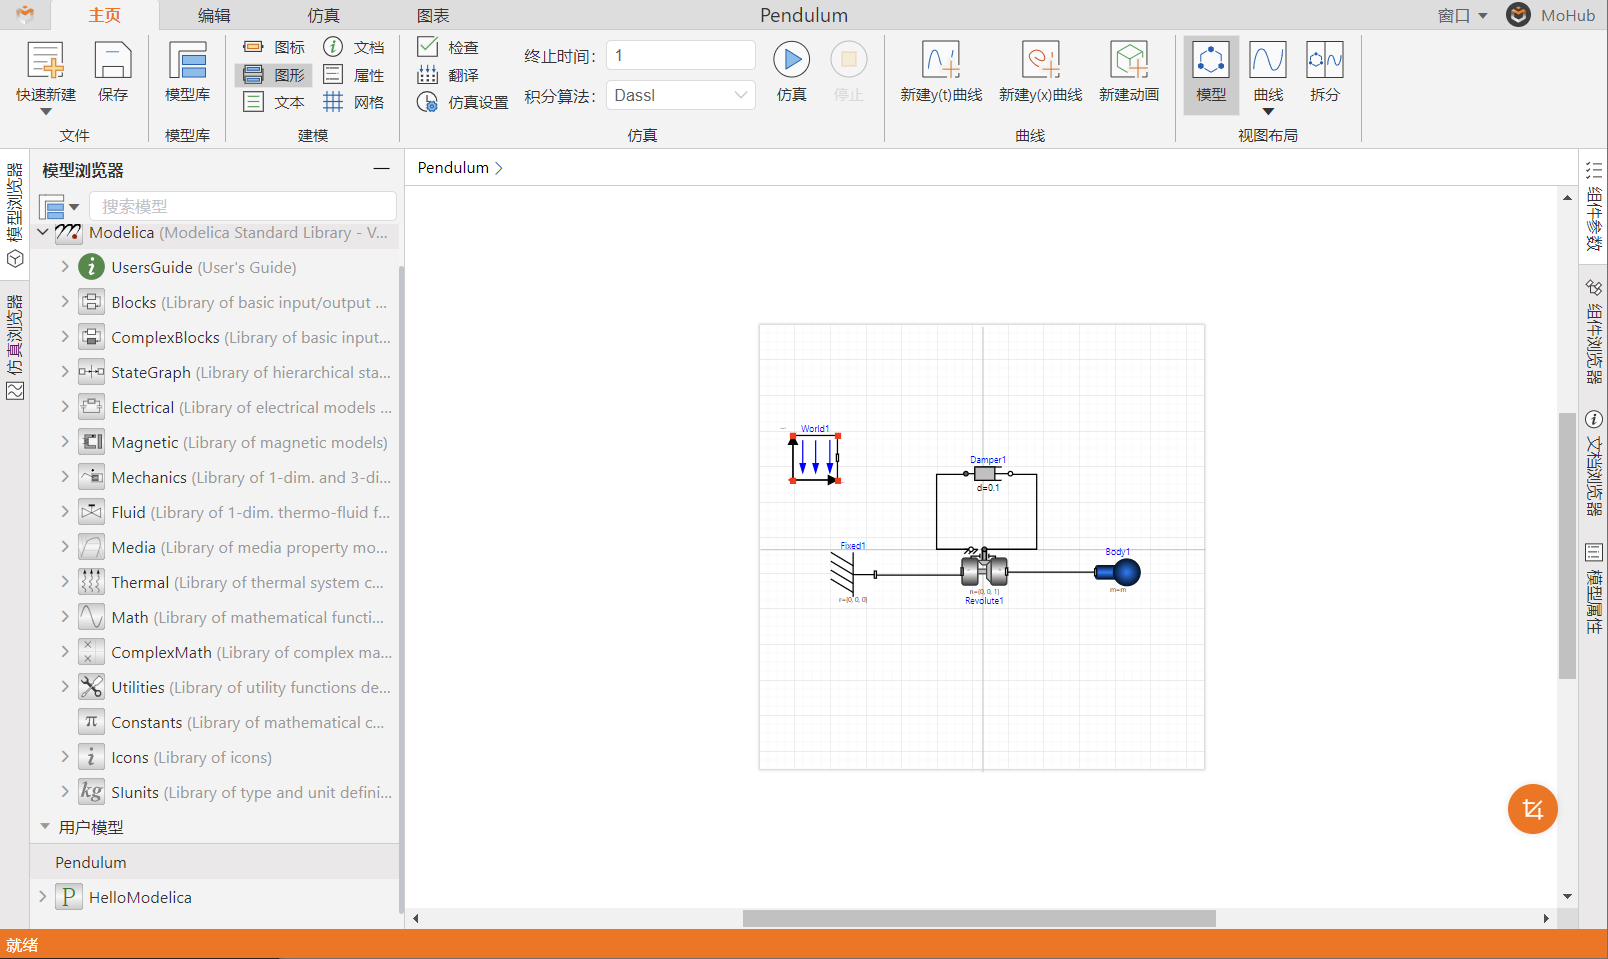Screen dimensions: 1608x959
Task: Switch to the Chart (图表) tab
Action: click(433, 15)
